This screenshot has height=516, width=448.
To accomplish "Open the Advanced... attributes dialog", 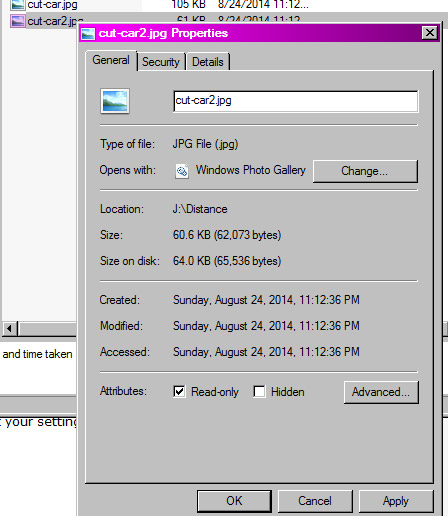I will (381, 392).
